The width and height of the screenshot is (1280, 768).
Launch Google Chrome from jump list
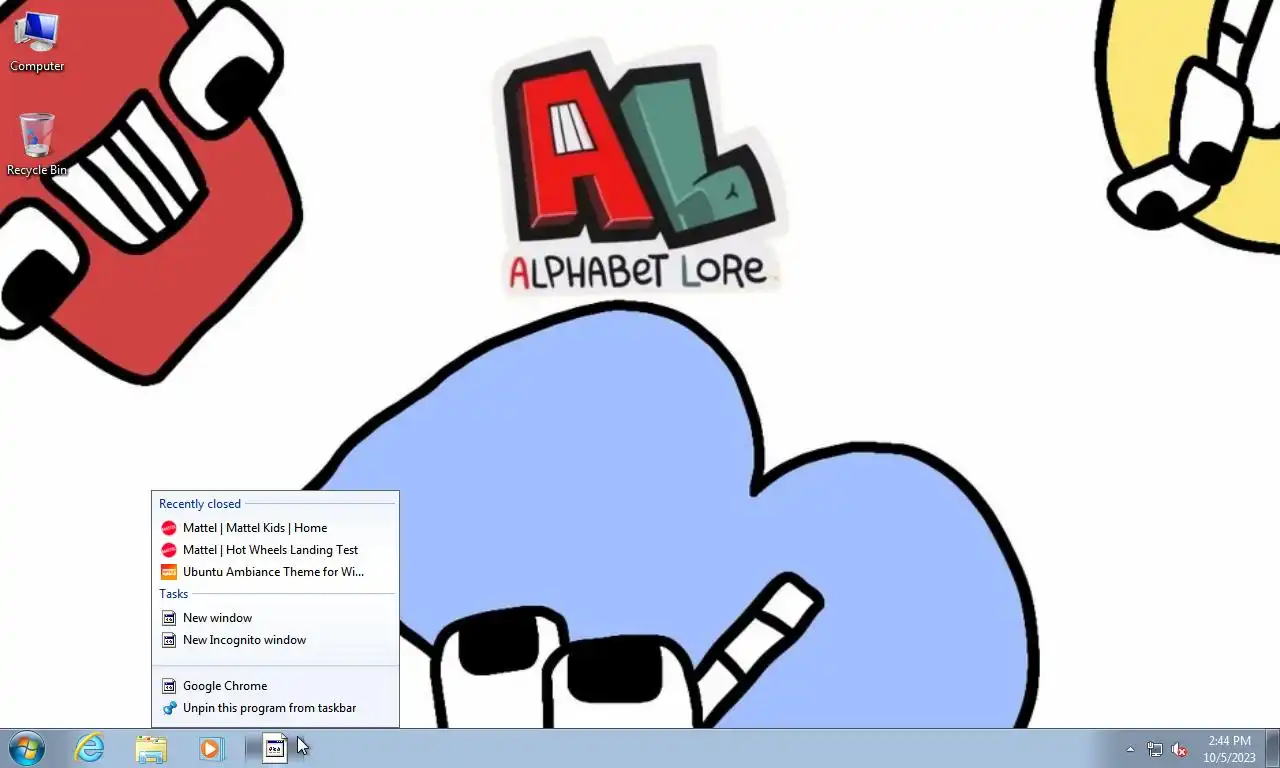[275, 686]
